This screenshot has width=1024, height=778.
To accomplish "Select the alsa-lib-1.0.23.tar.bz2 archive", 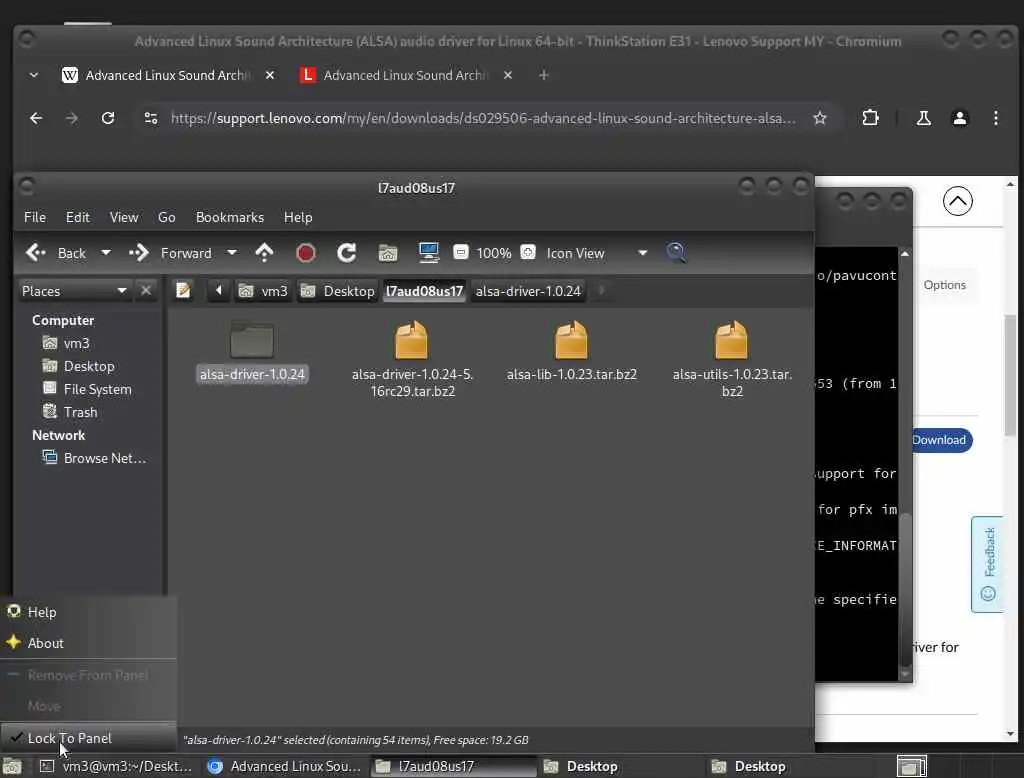I will point(571,350).
